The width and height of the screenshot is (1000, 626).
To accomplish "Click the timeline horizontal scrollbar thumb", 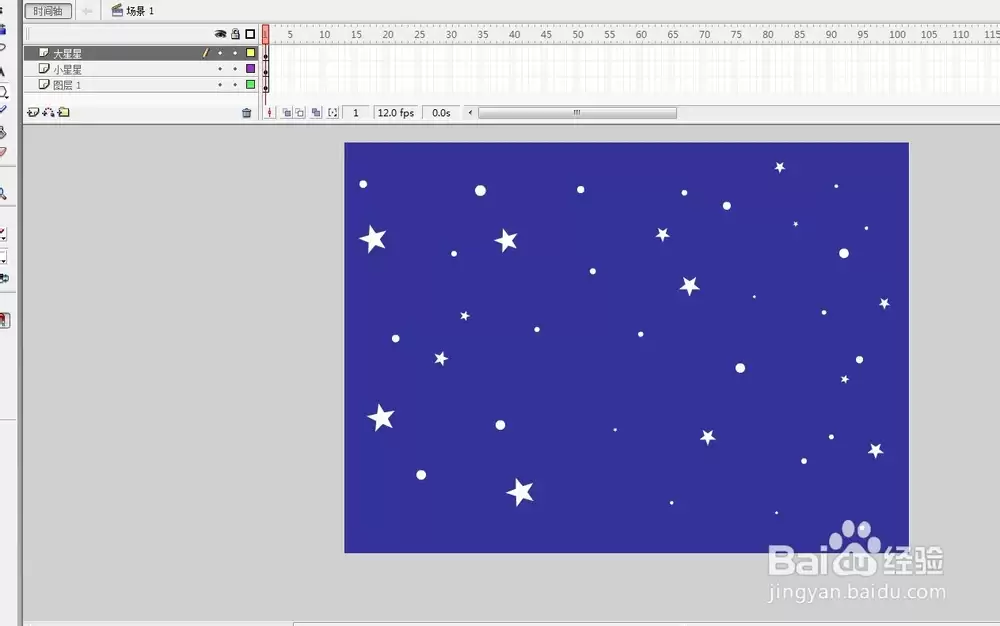I will tap(577, 113).
